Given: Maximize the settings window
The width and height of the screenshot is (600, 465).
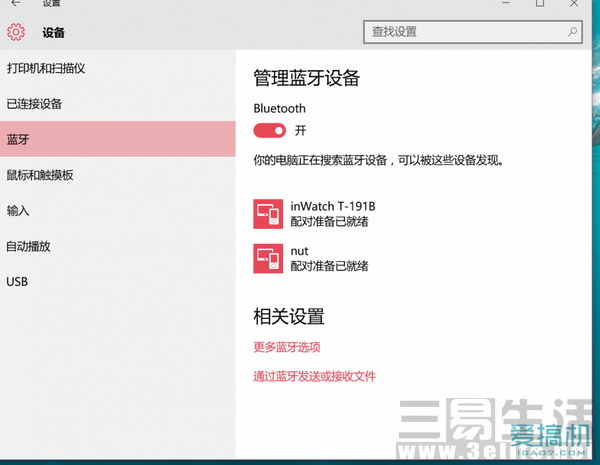Looking at the screenshot, I should tap(539, 5).
